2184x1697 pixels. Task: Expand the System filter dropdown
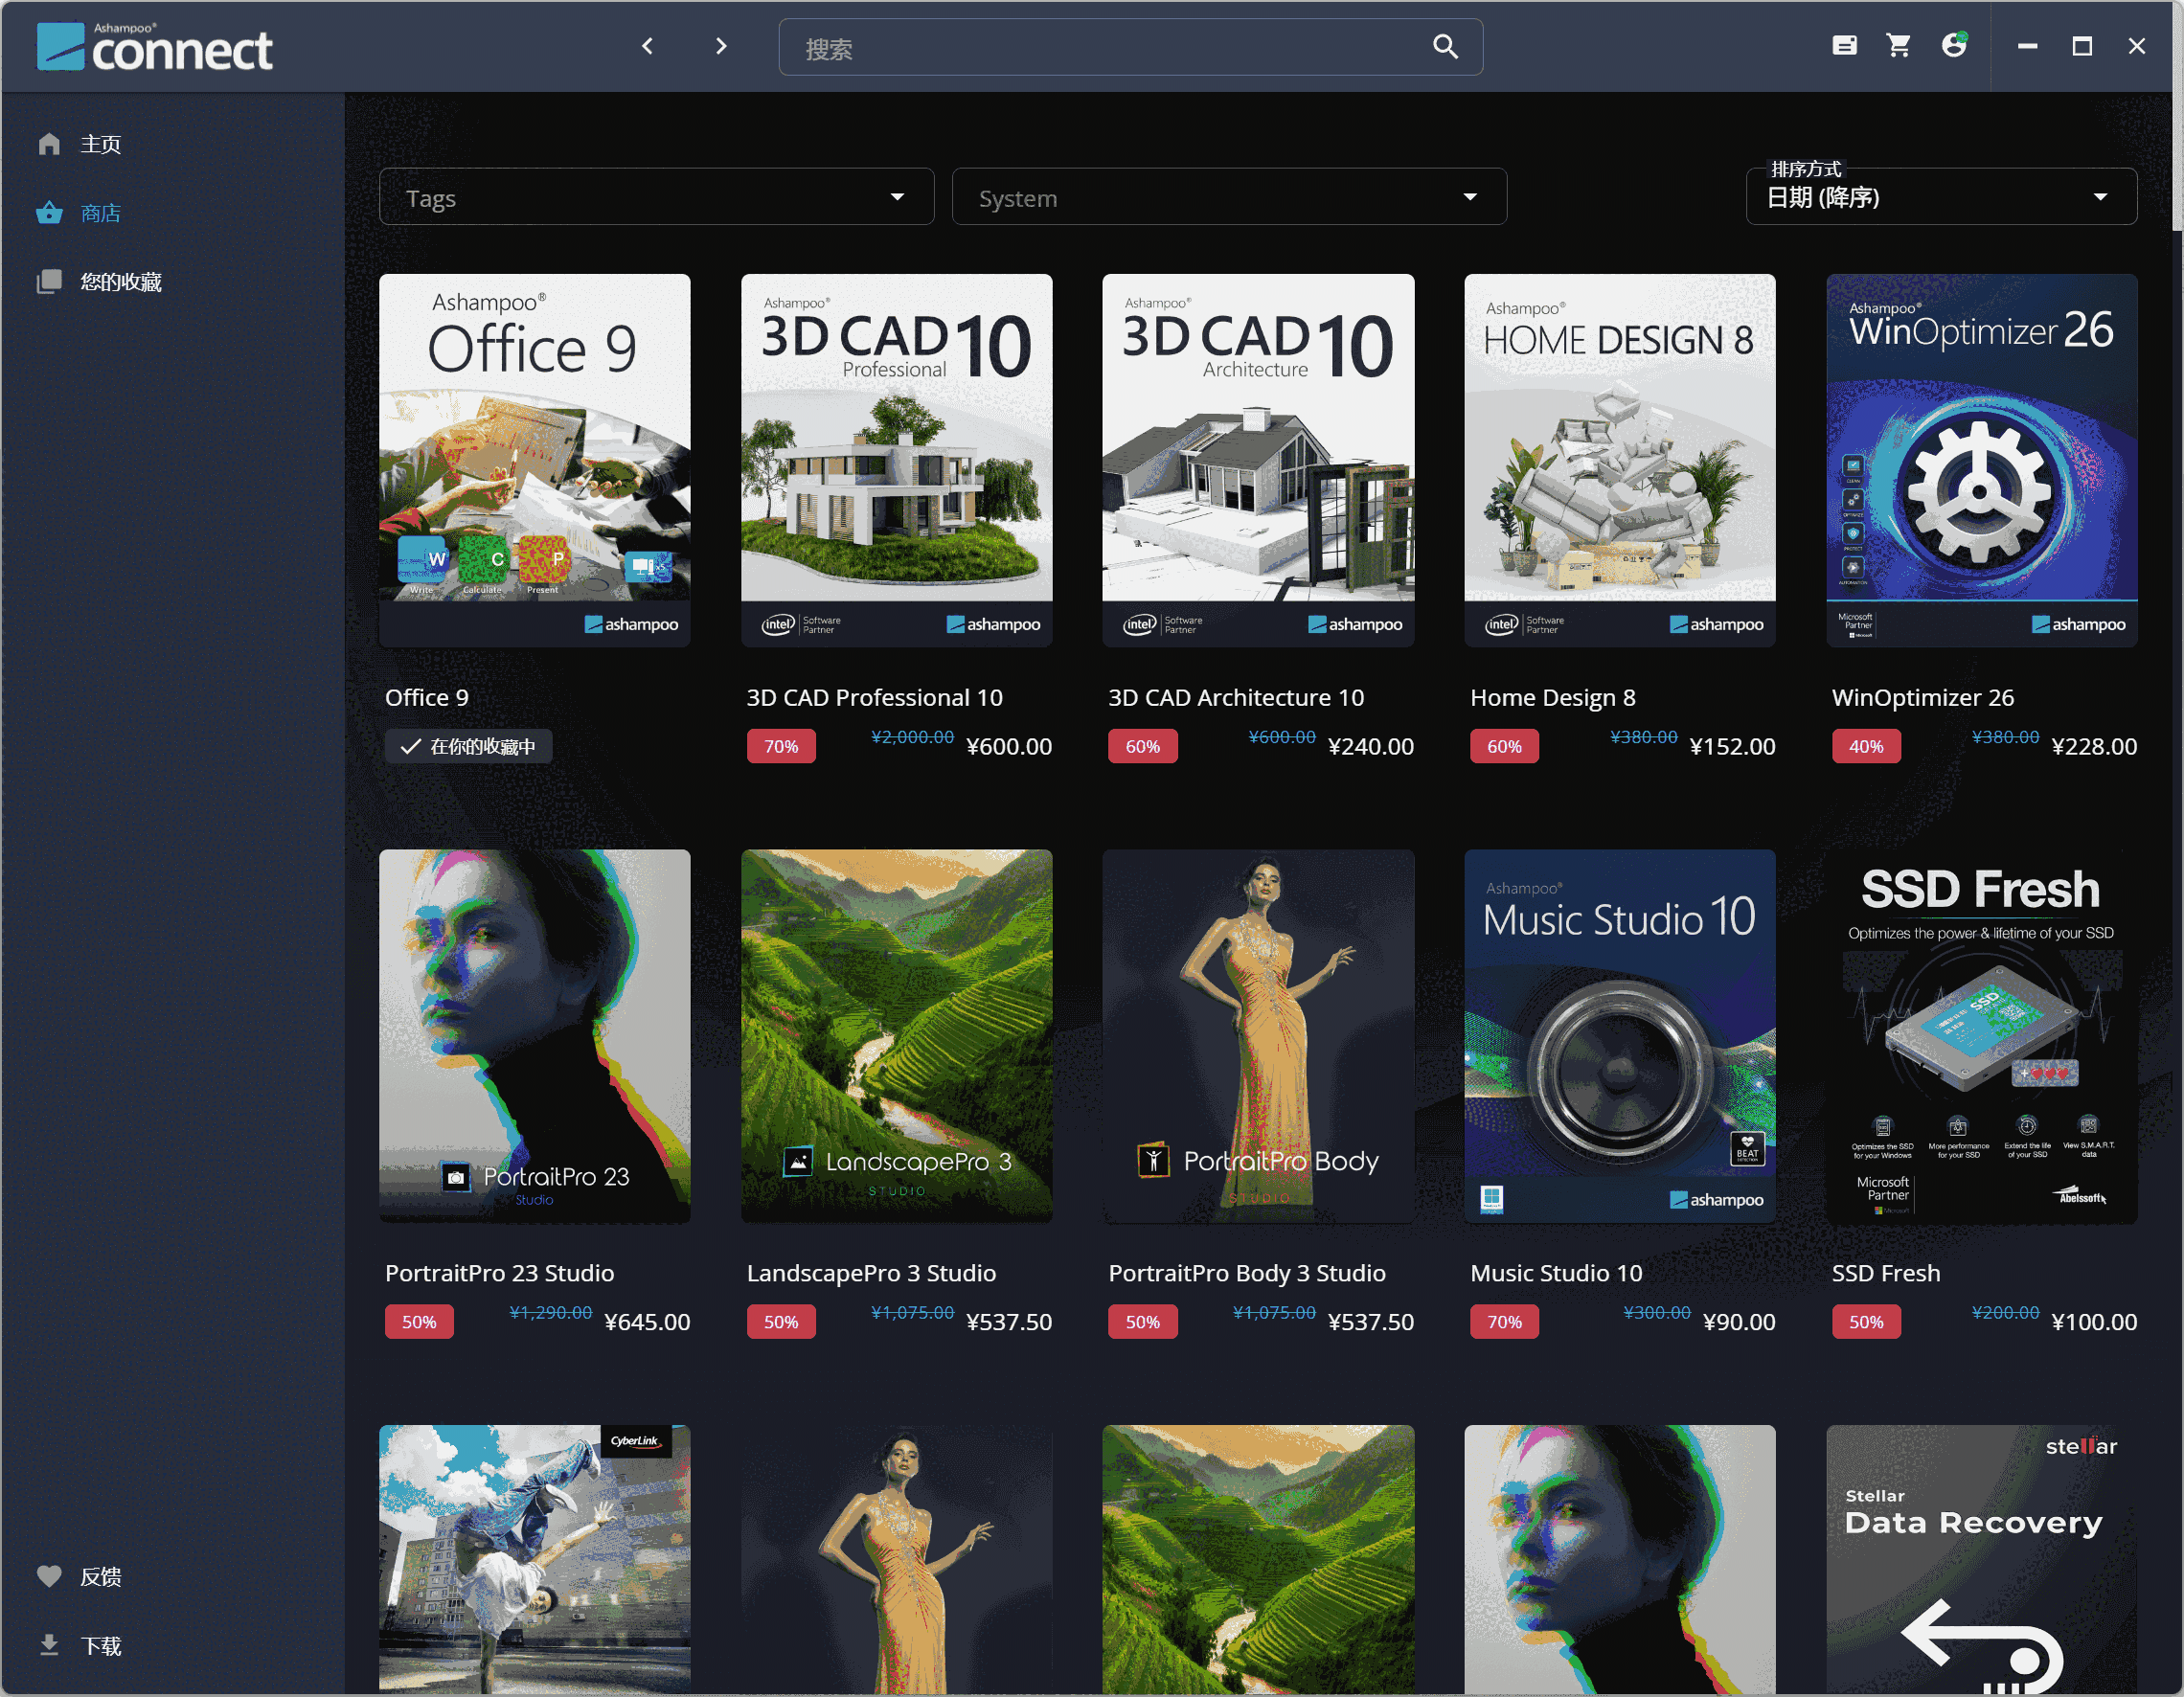click(x=1228, y=197)
